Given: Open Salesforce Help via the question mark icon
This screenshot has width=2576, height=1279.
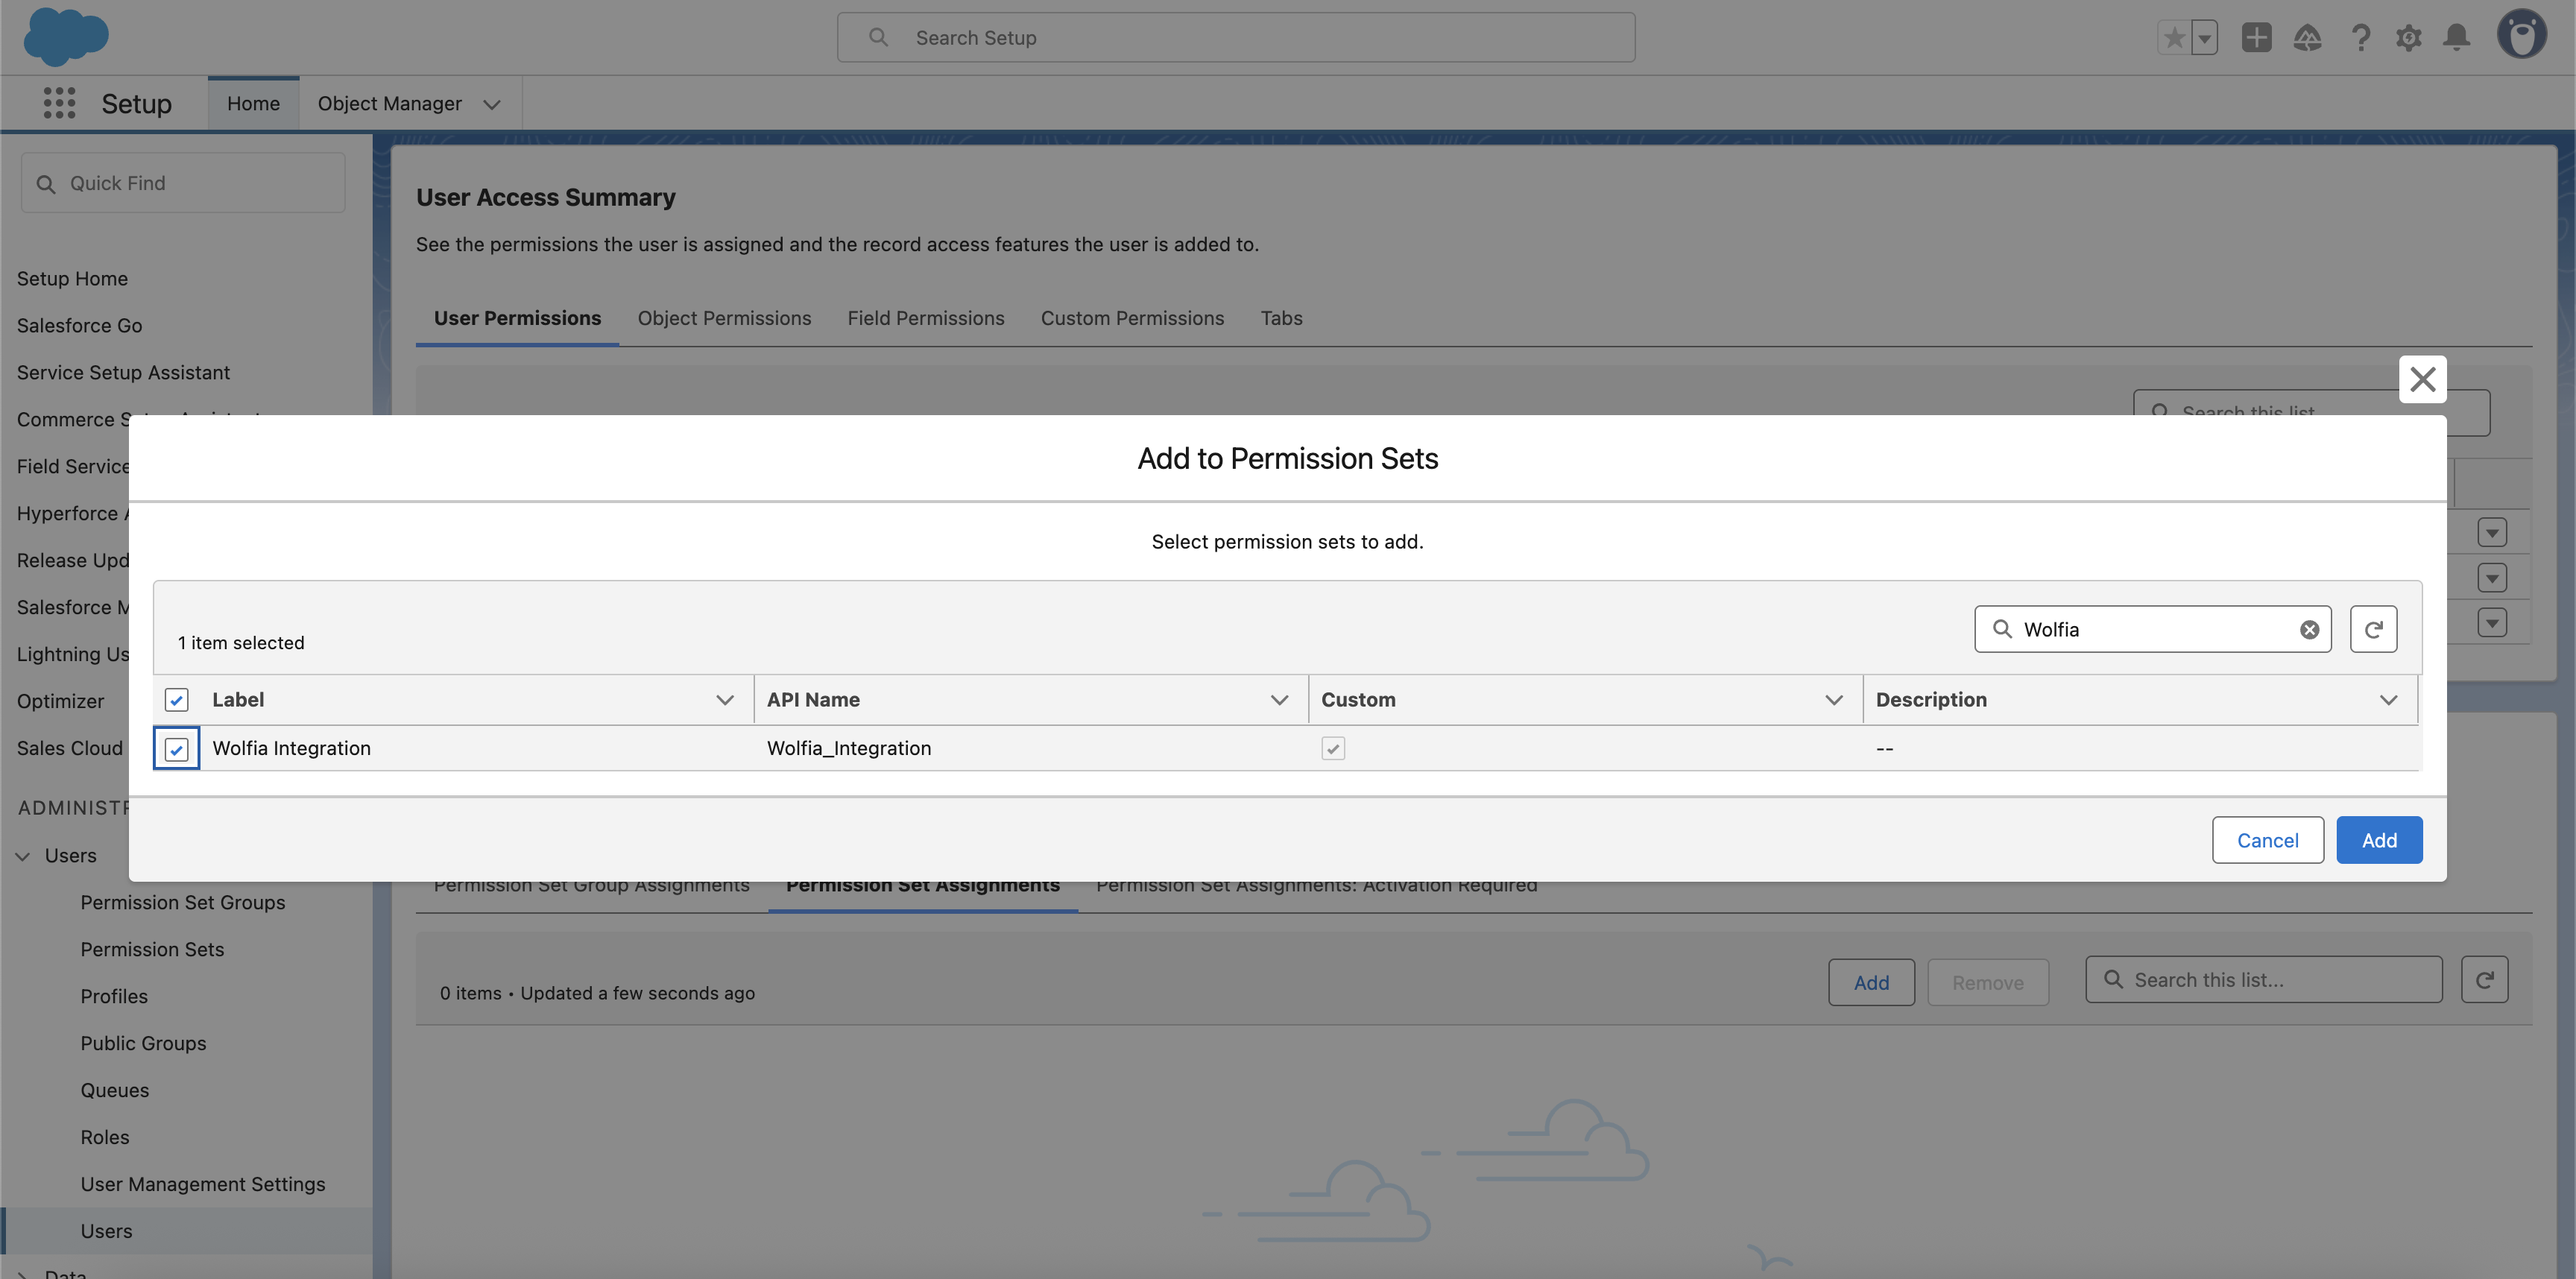Looking at the screenshot, I should pos(2361,37).
